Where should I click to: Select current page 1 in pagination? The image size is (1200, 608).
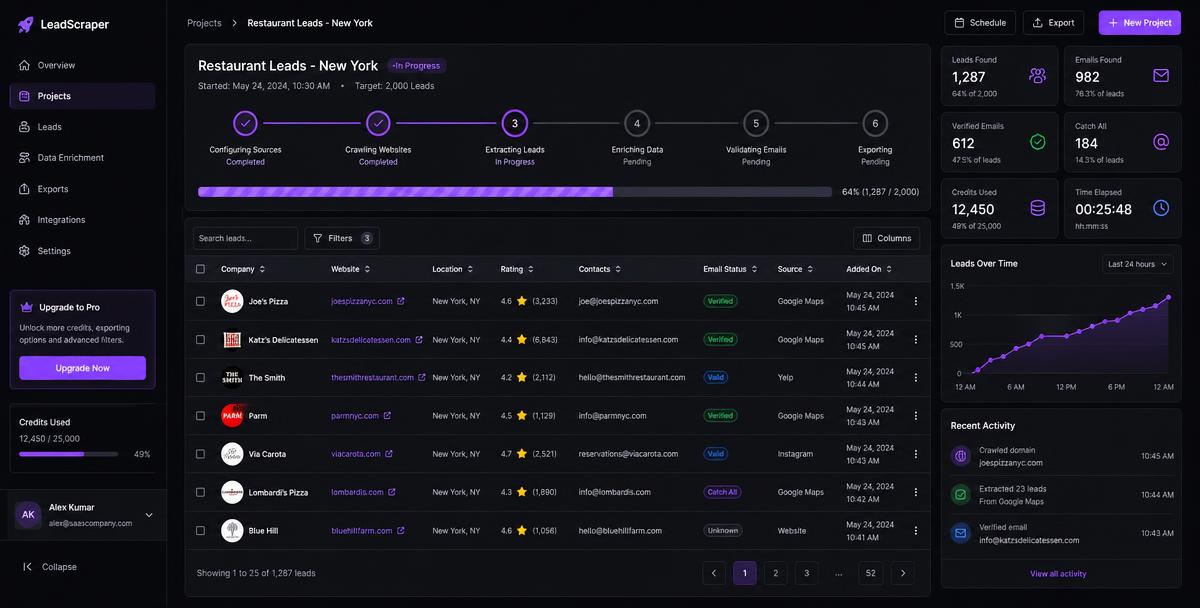(x=745, y=573)
